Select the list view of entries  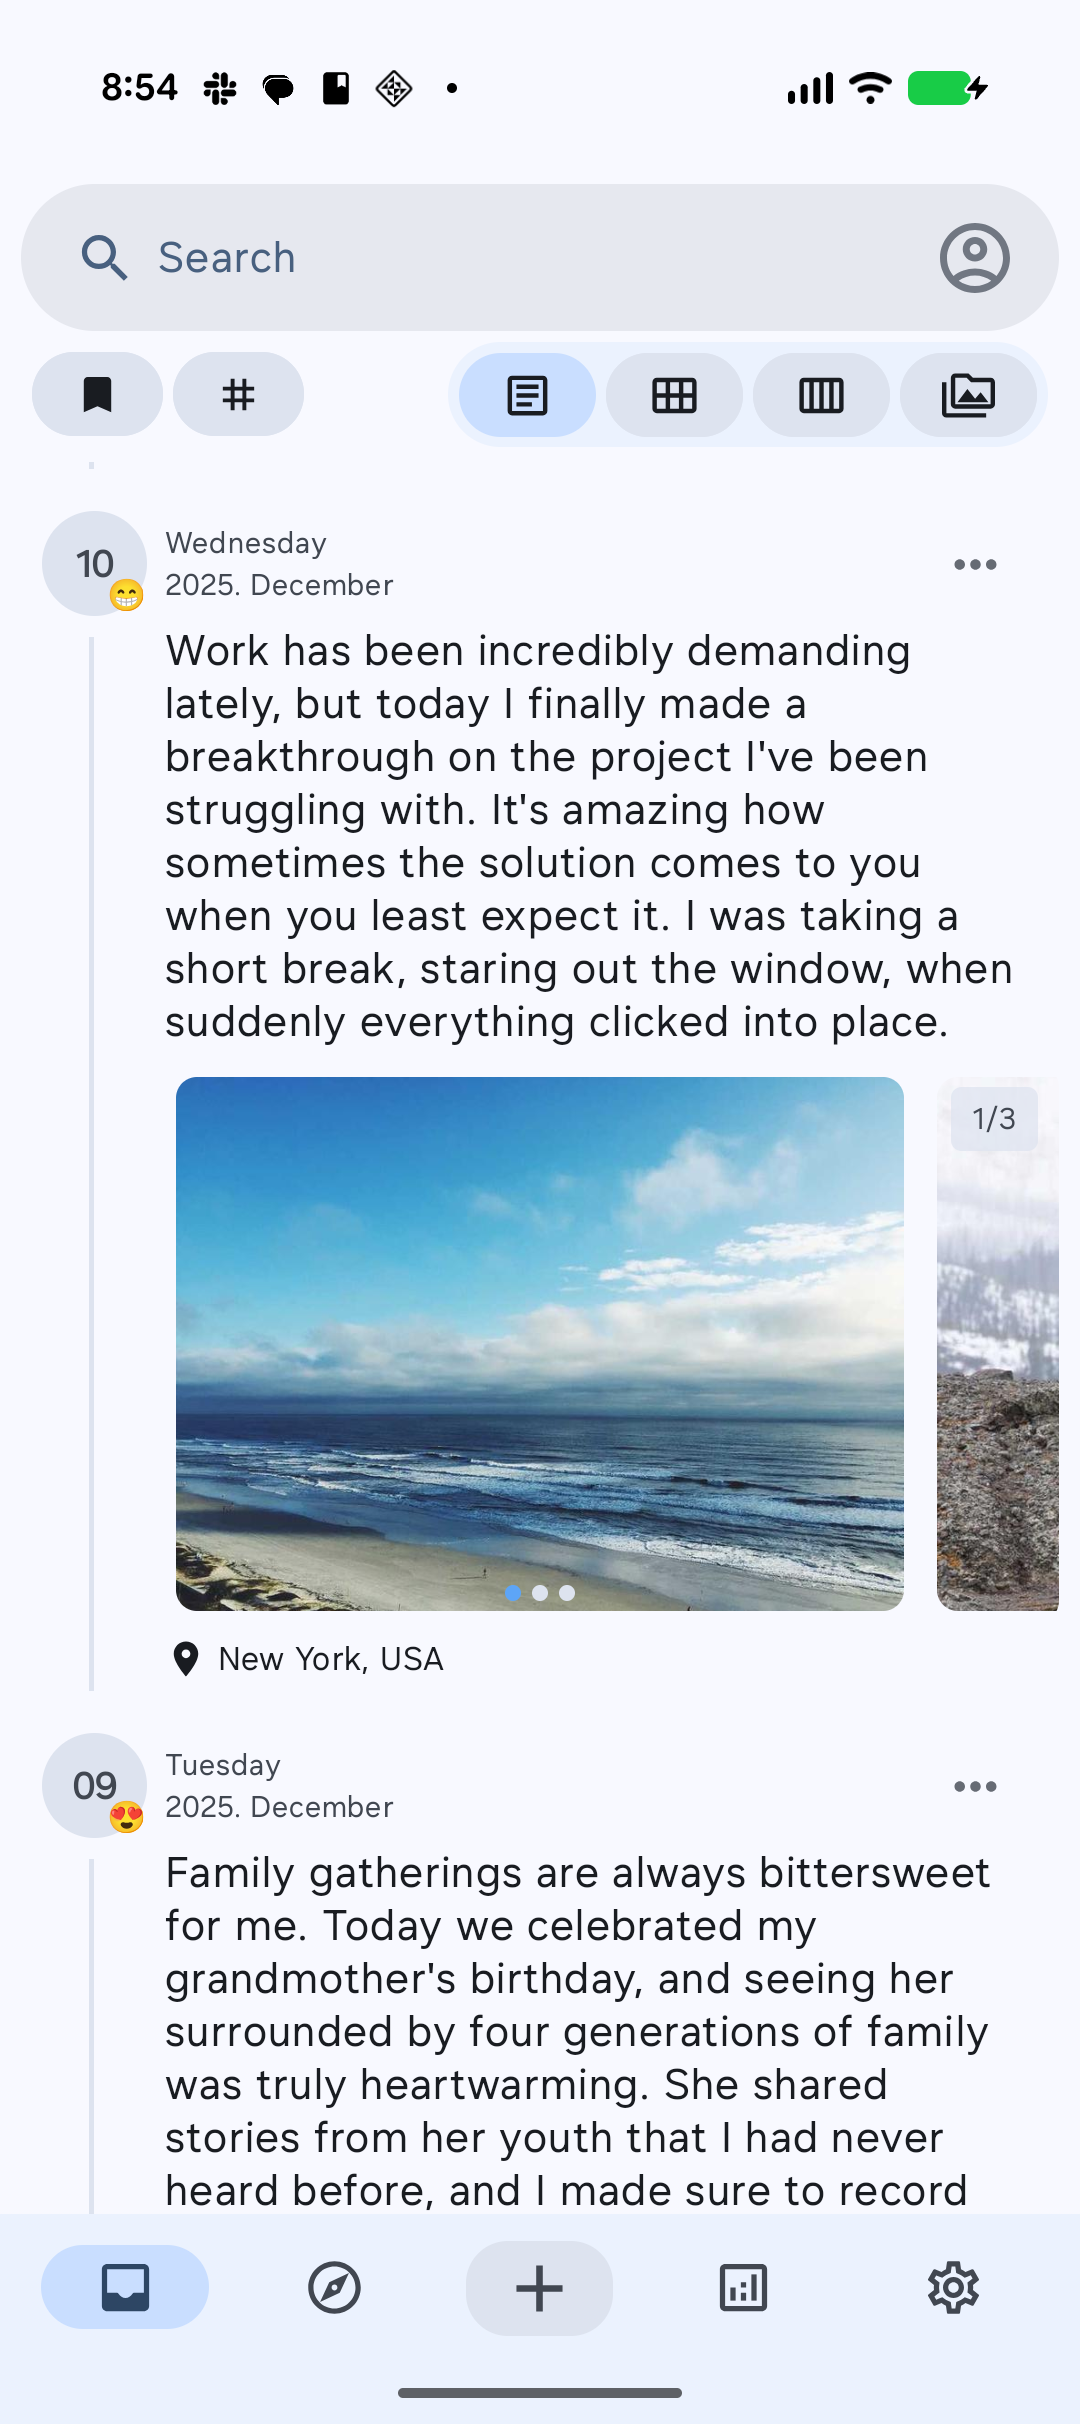tap(527, 395)
